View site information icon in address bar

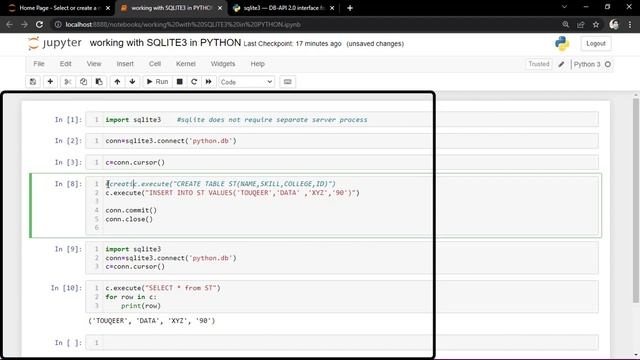(58, 24)
